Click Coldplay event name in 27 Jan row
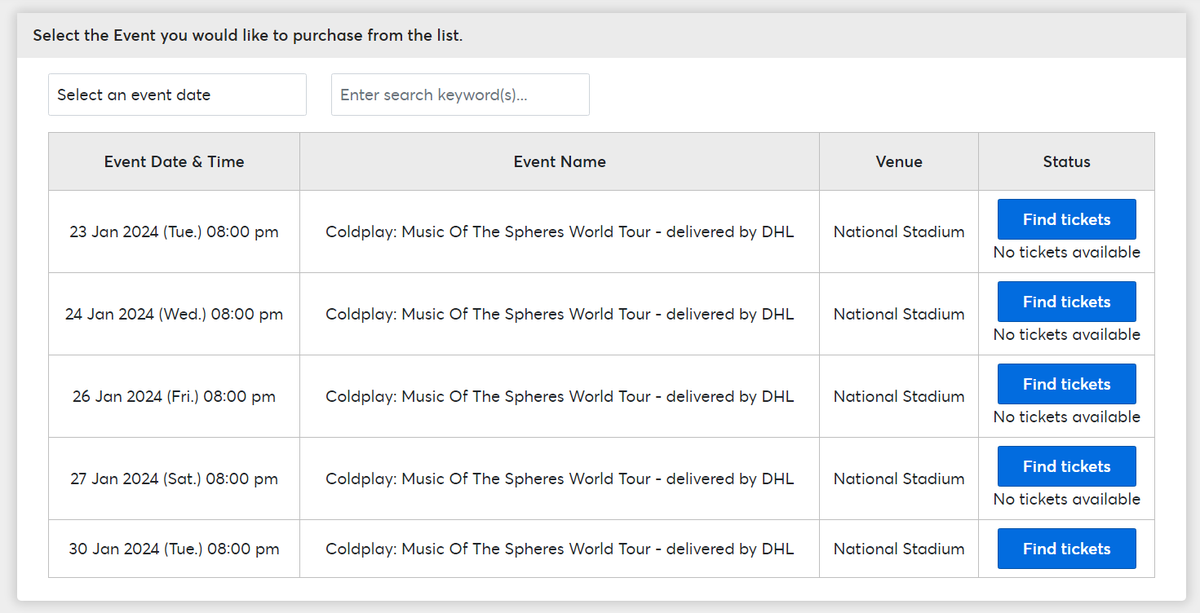Viewport: 1200px width, 613px height. [560, 479]
